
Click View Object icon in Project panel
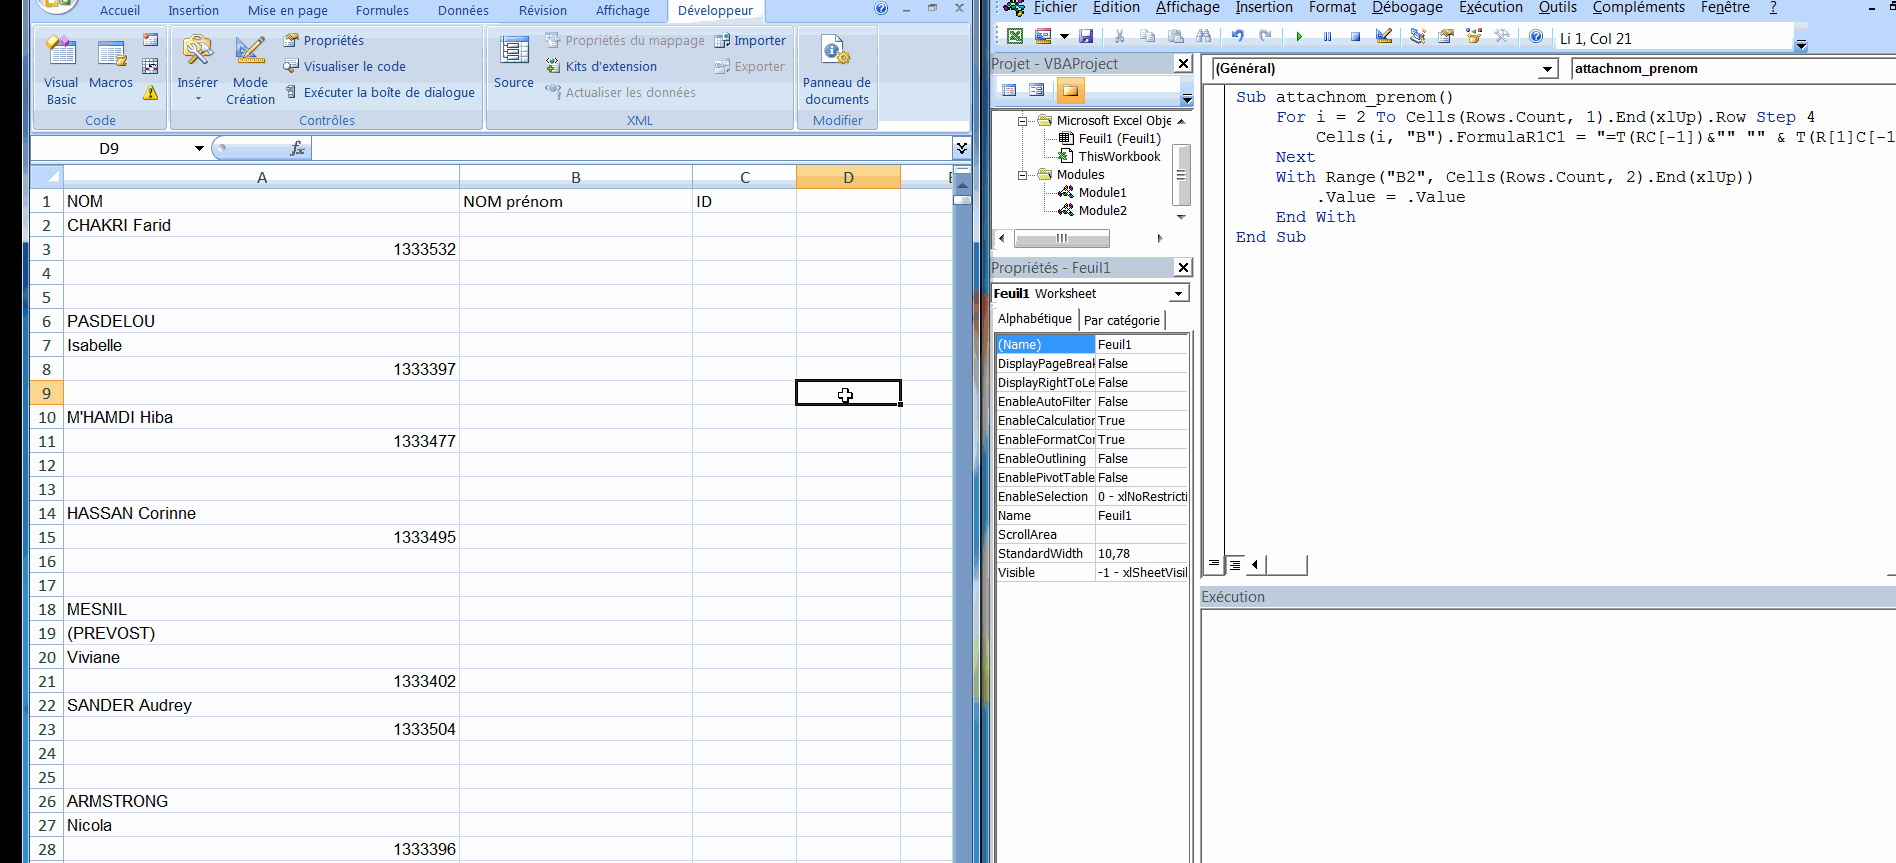pos(1037,90)
